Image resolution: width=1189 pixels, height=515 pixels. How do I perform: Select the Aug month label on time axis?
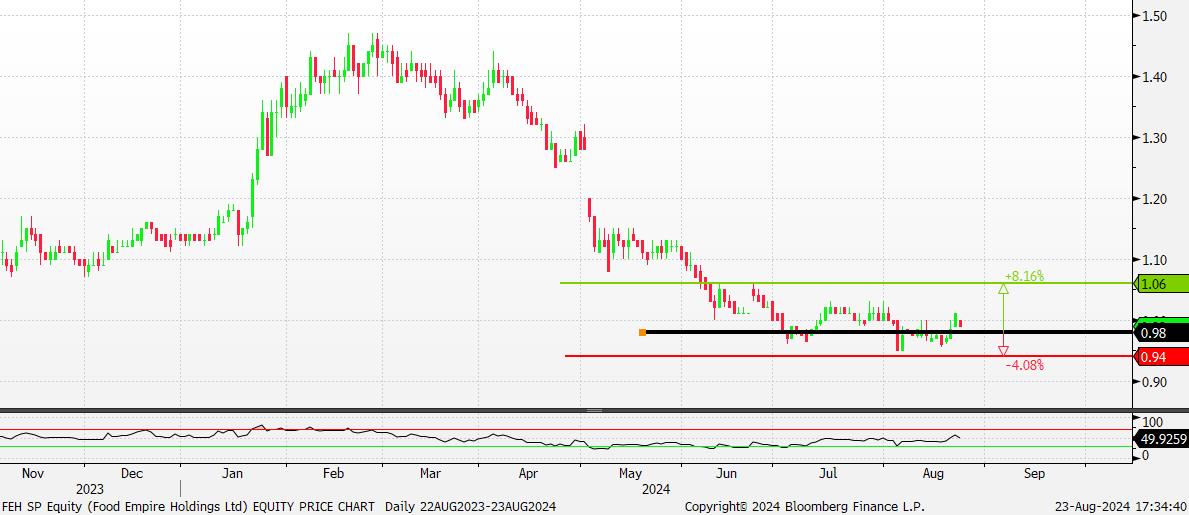932,473
